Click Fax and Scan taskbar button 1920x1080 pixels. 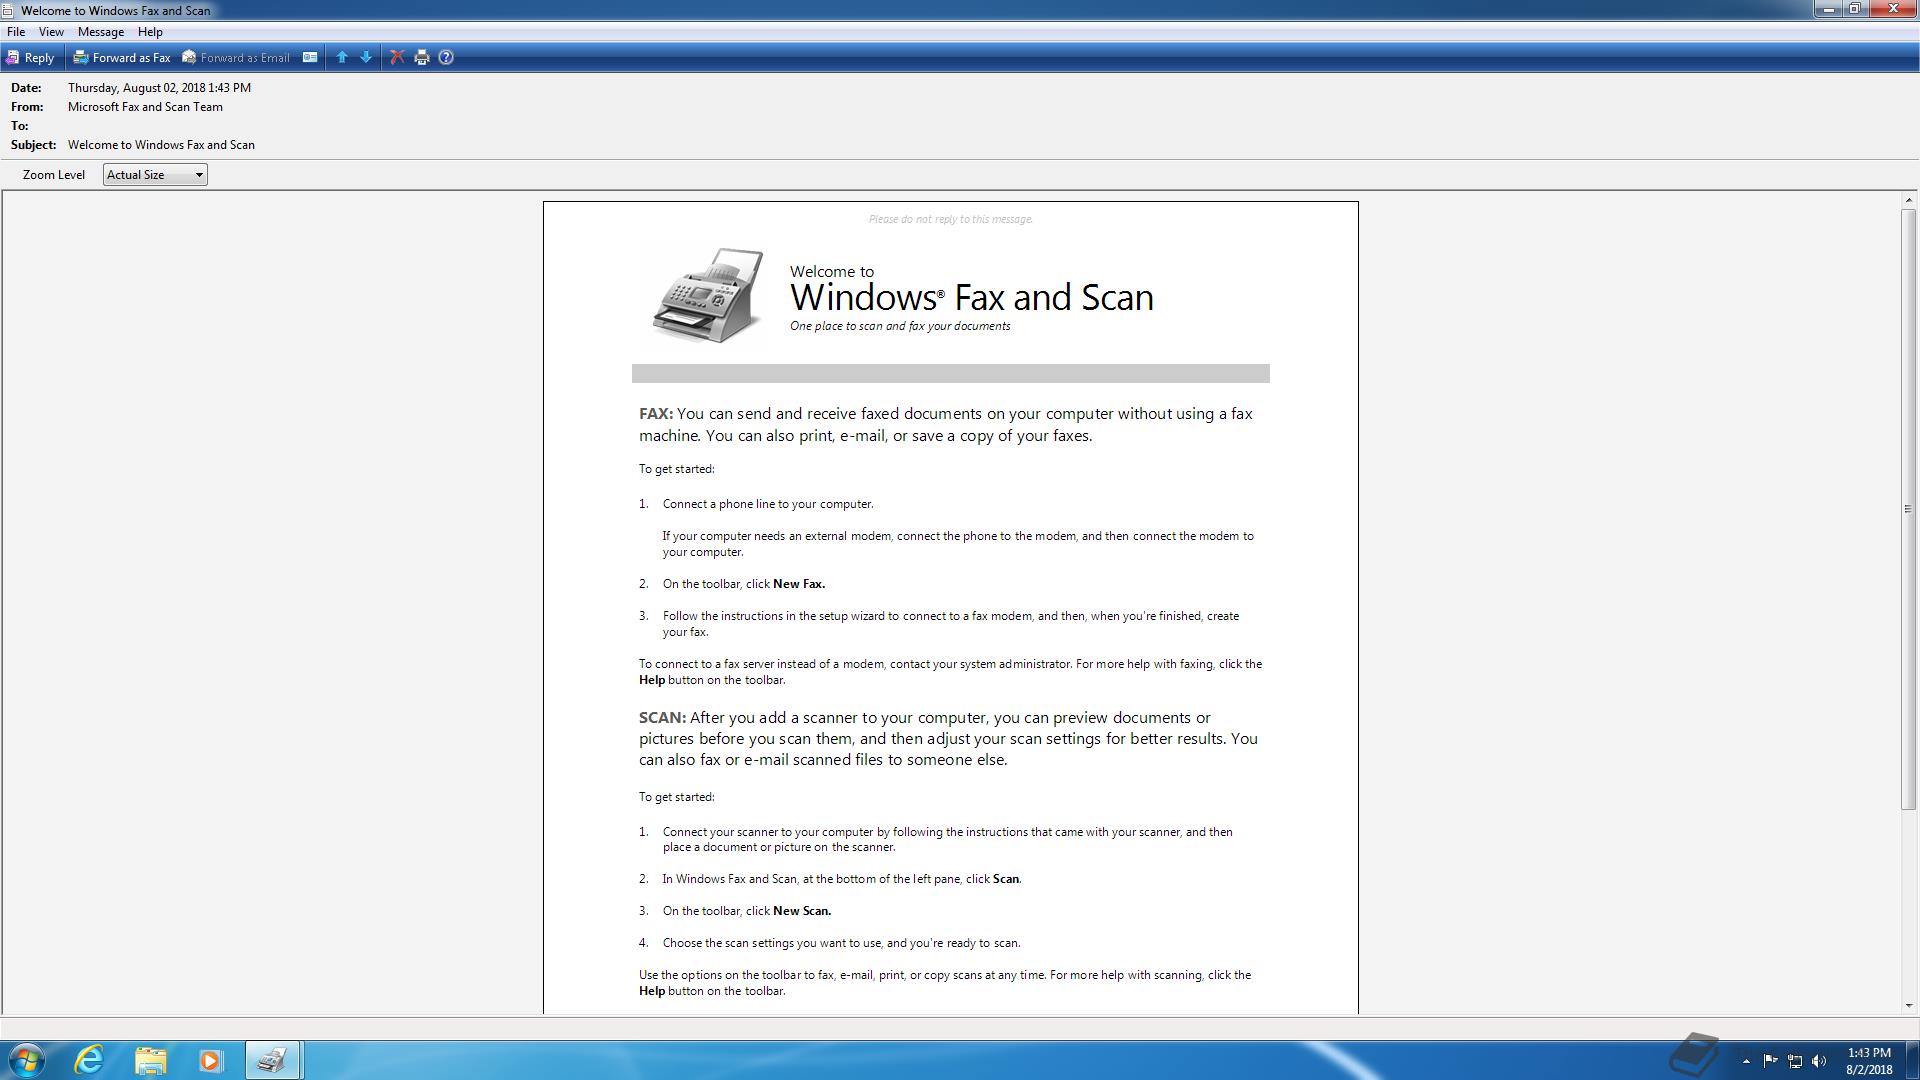(x=272, y=1060)
